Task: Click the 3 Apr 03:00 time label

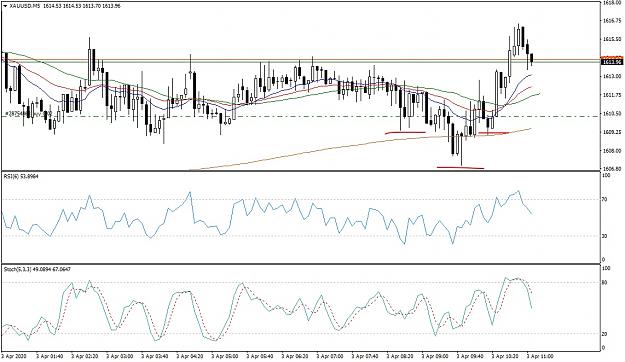Action: click(119, 355)
